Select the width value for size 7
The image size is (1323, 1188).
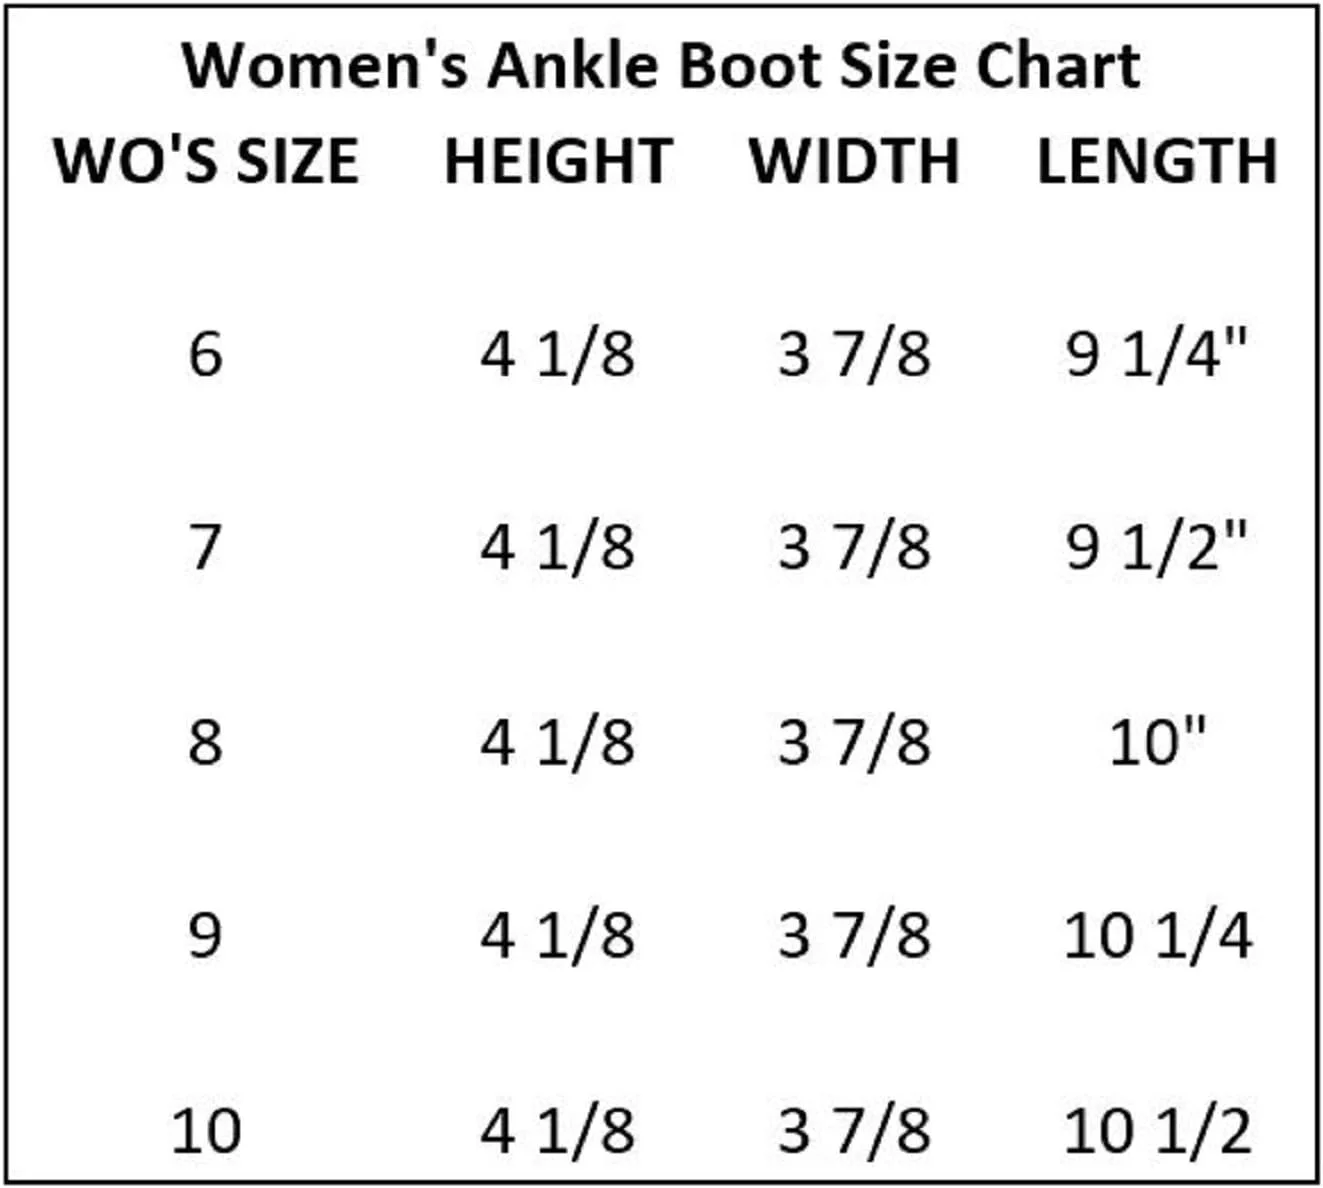[854, 547]
